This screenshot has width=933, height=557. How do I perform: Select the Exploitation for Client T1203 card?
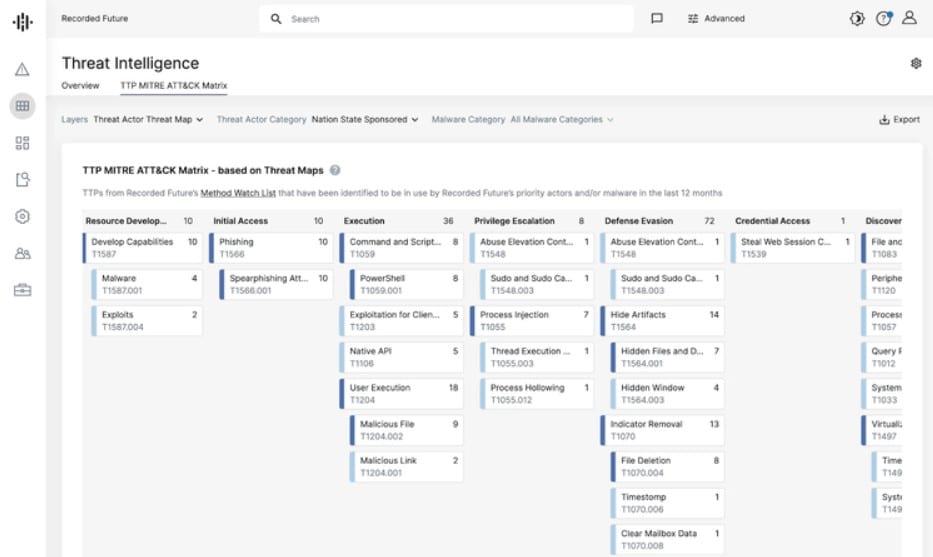(x=402, y=321)
